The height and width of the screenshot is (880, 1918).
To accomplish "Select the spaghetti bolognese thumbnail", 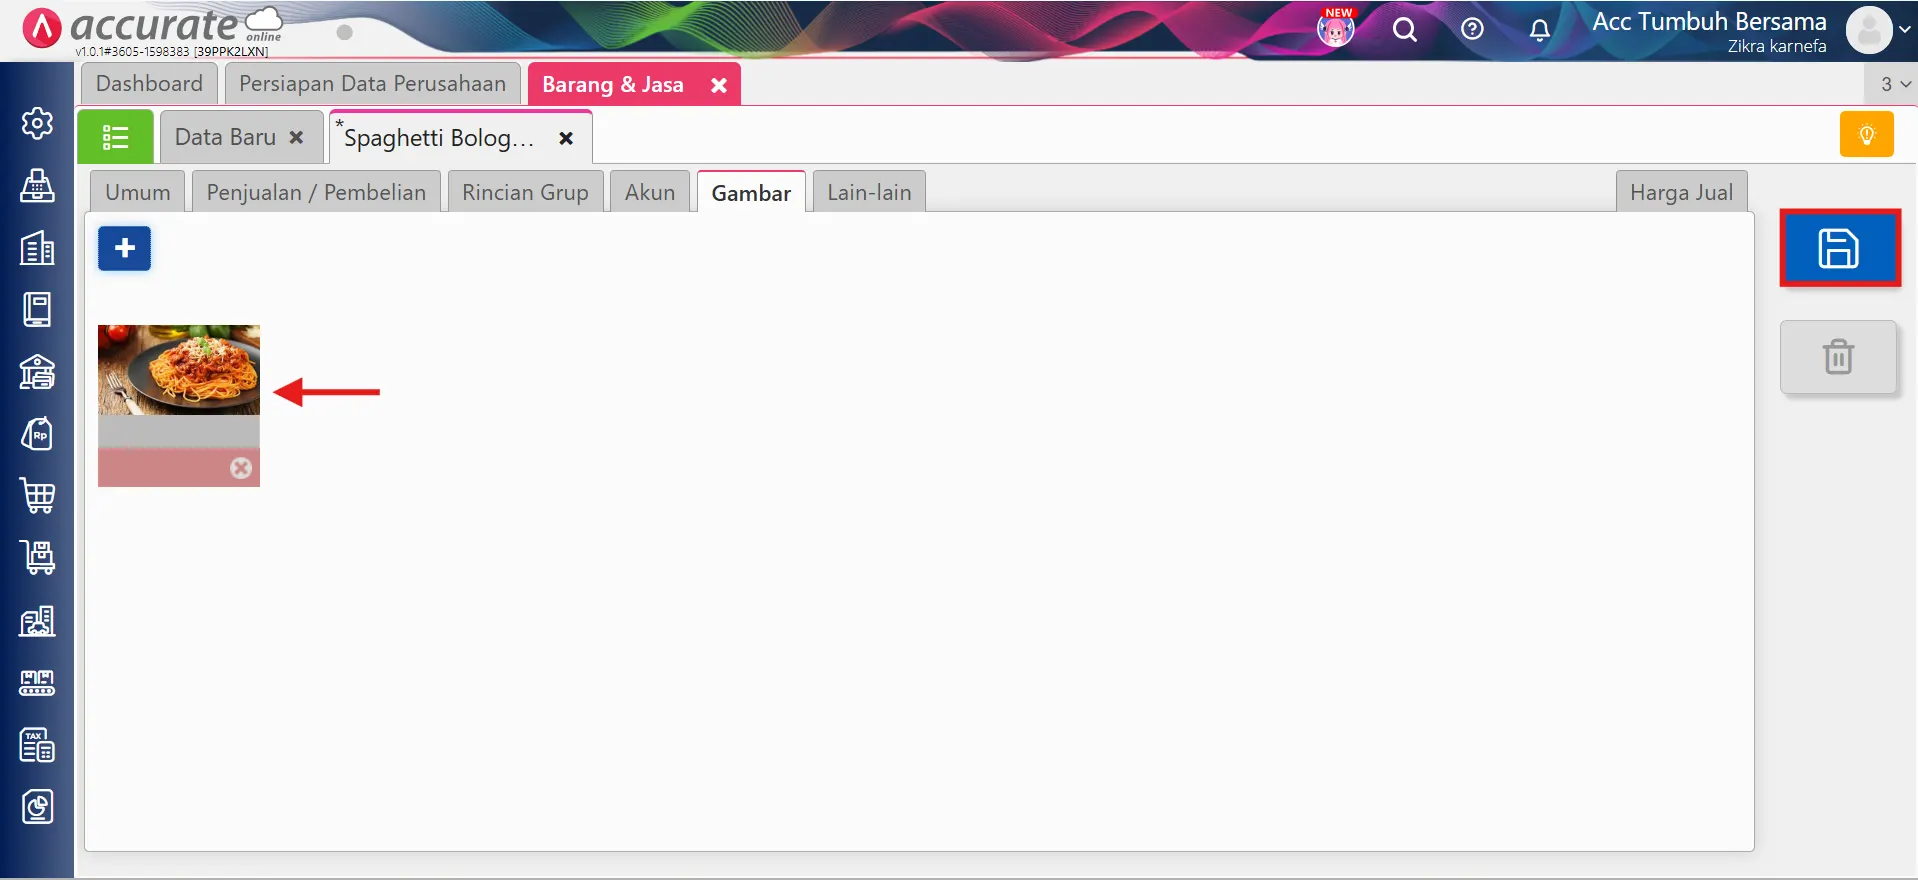I will (178, 370).
